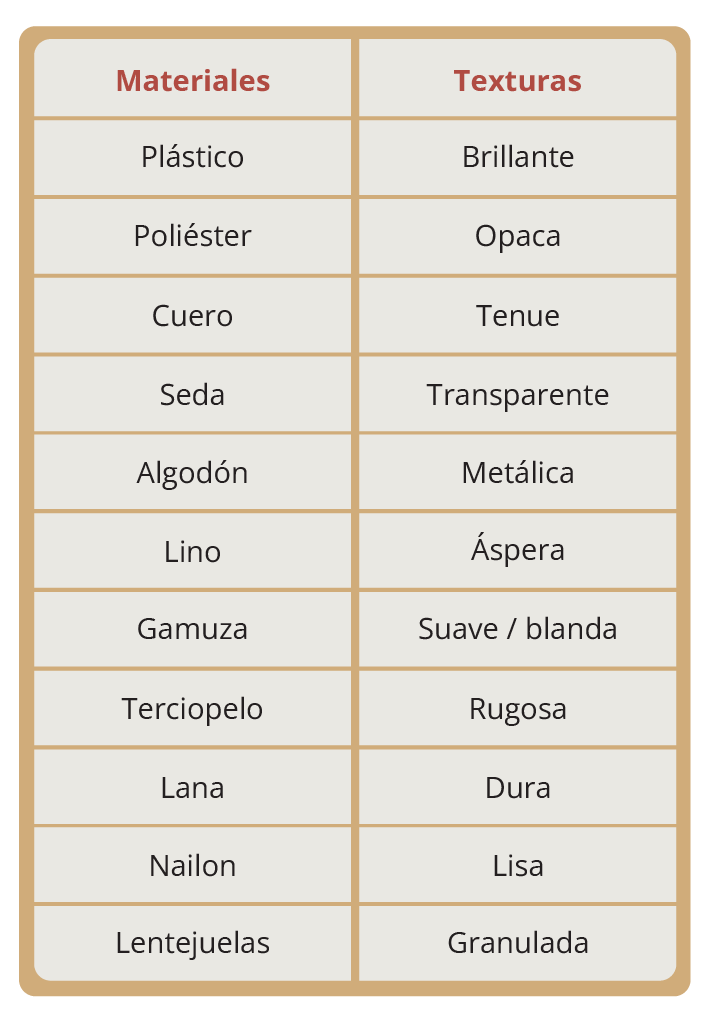Click the Seda material cell
This screenshot has width=715, height=1013.
192,394
